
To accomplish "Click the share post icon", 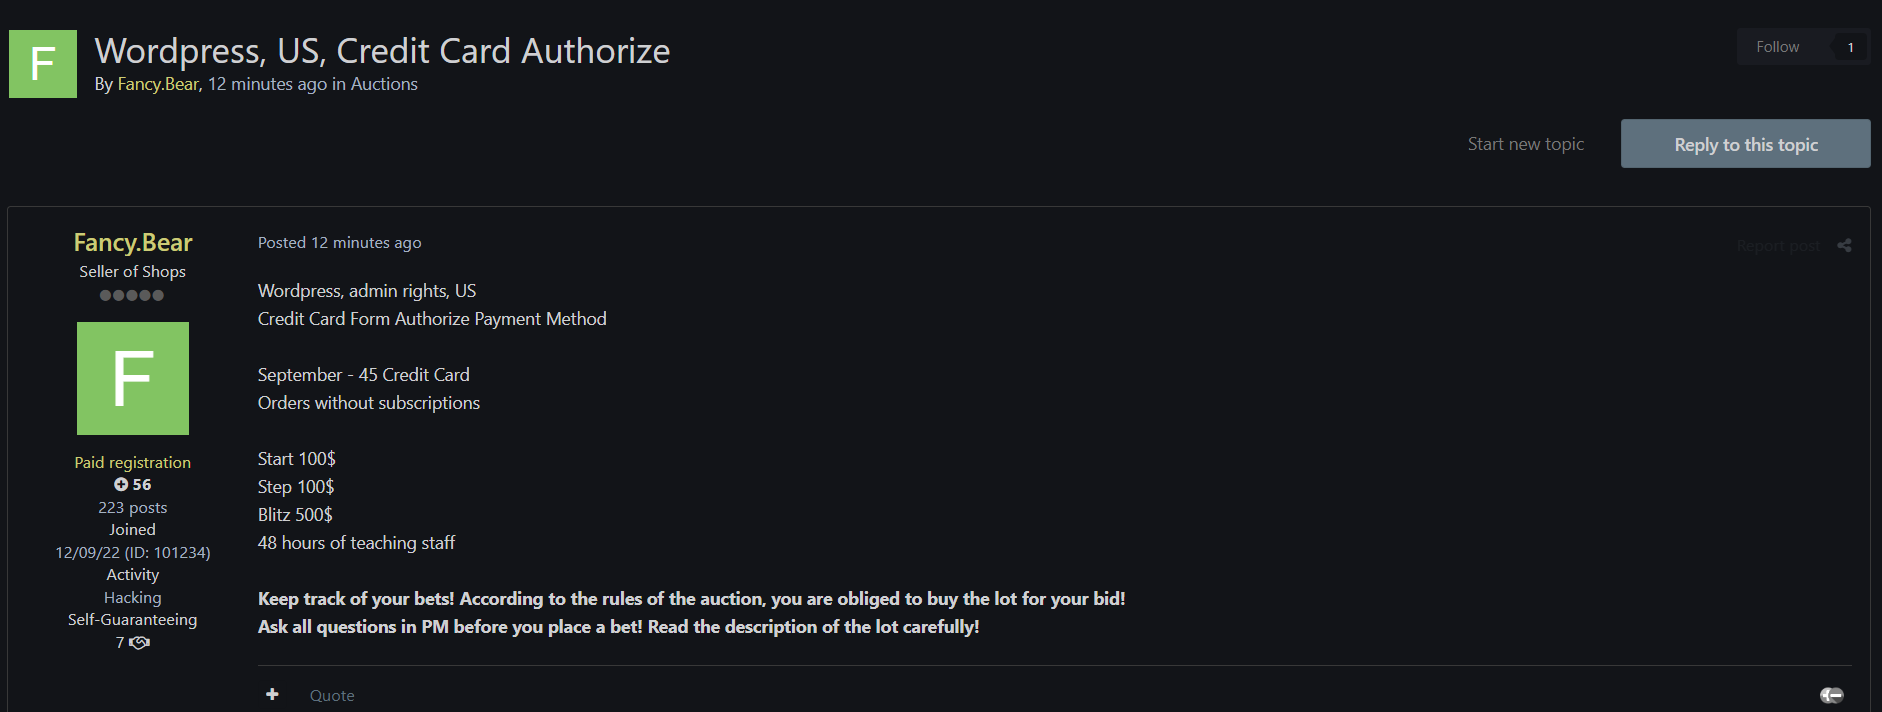I will [x=1844, y=245].
